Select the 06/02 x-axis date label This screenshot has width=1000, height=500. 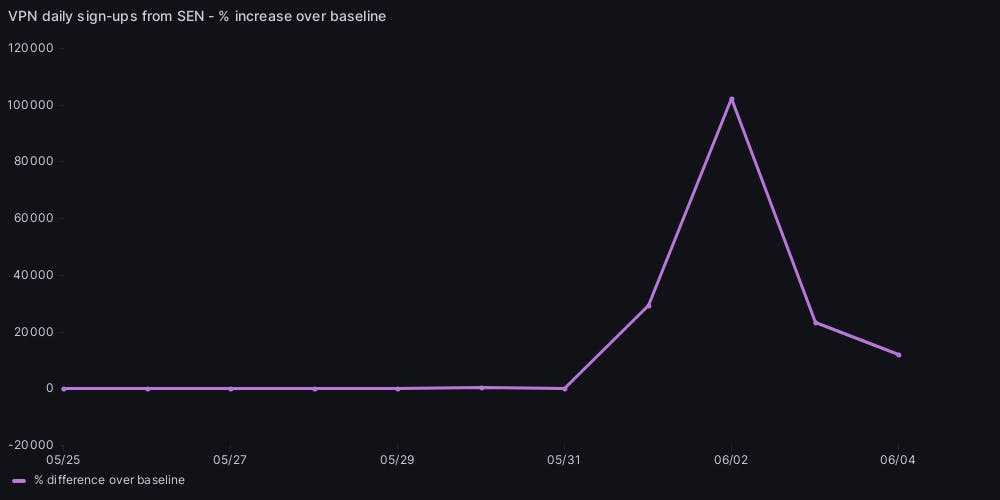pyautogui.click(x=731, y=460)
